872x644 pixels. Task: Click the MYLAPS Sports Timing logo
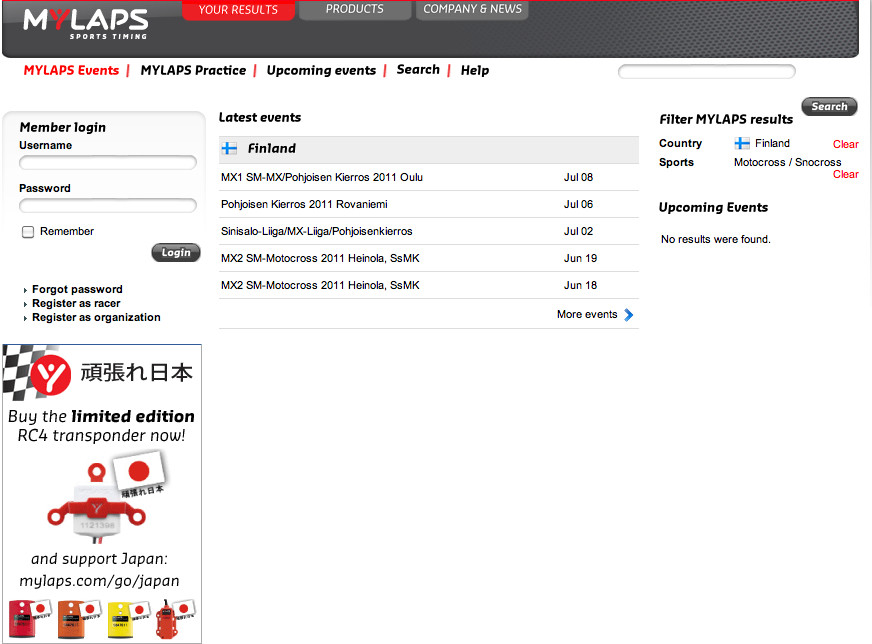(86, 24)
